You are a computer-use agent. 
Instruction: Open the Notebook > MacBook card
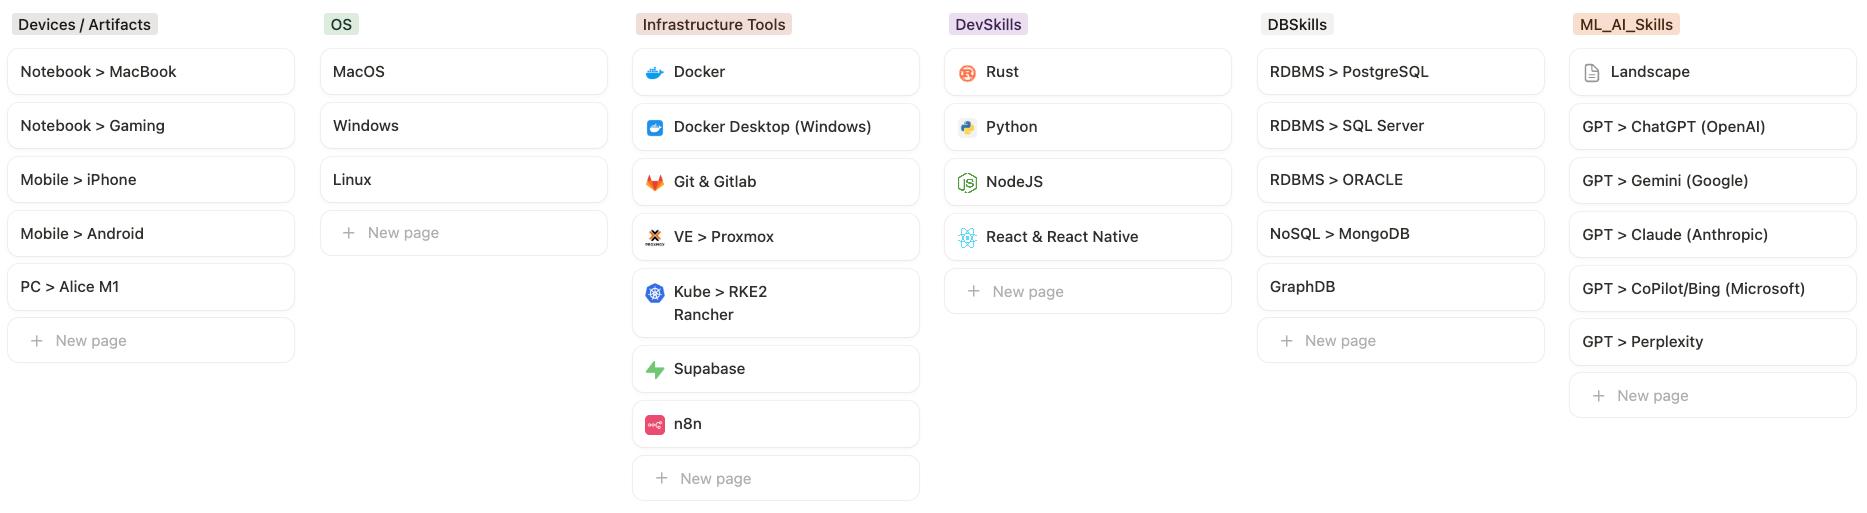[x=151, y=72]
